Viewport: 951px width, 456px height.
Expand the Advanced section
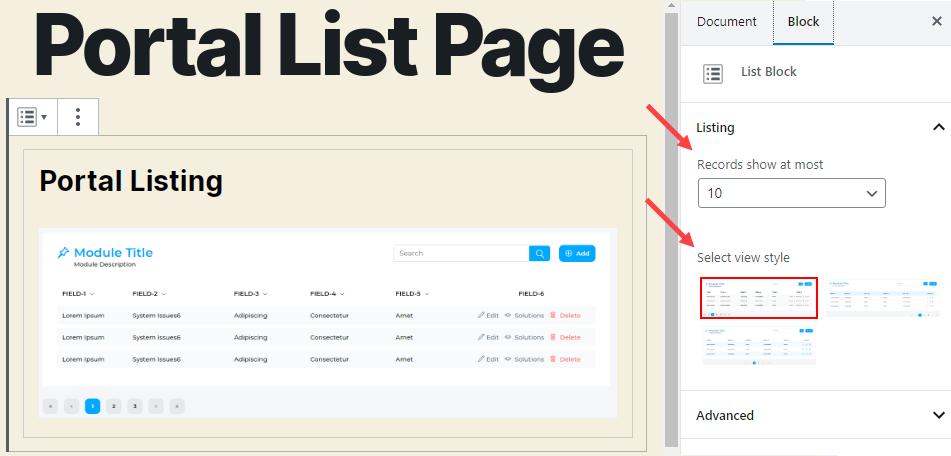pos(937,415)
